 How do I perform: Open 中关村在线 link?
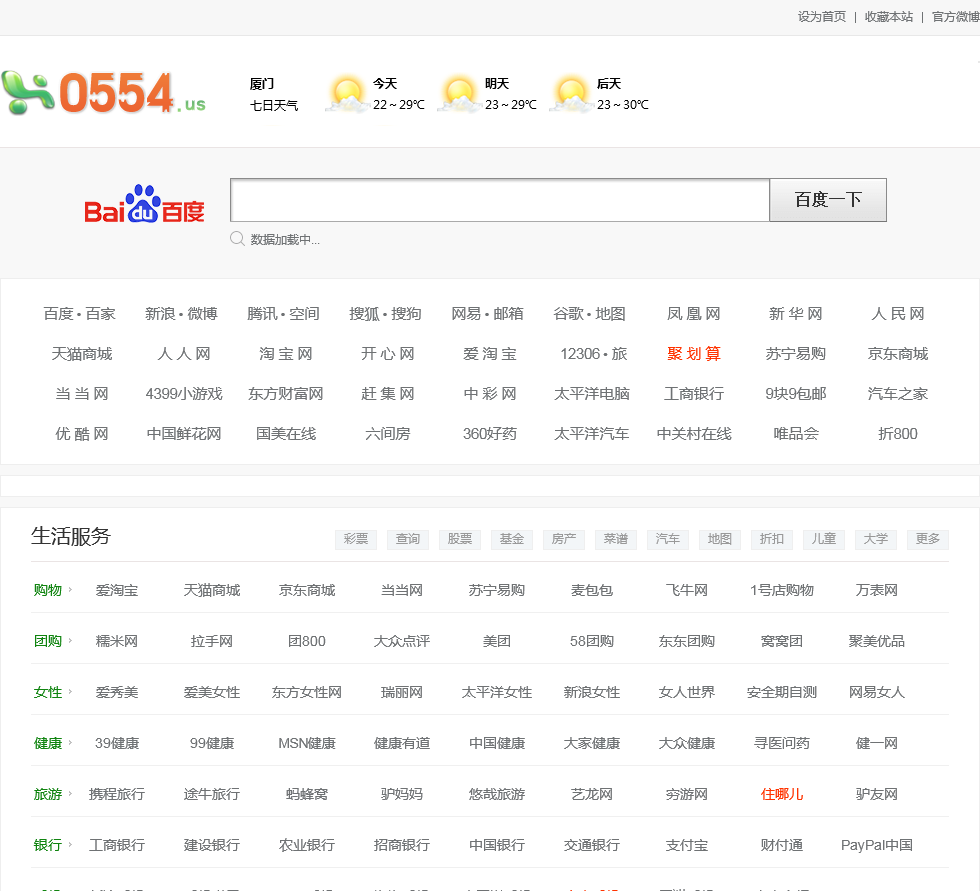[x=694, y=434]
